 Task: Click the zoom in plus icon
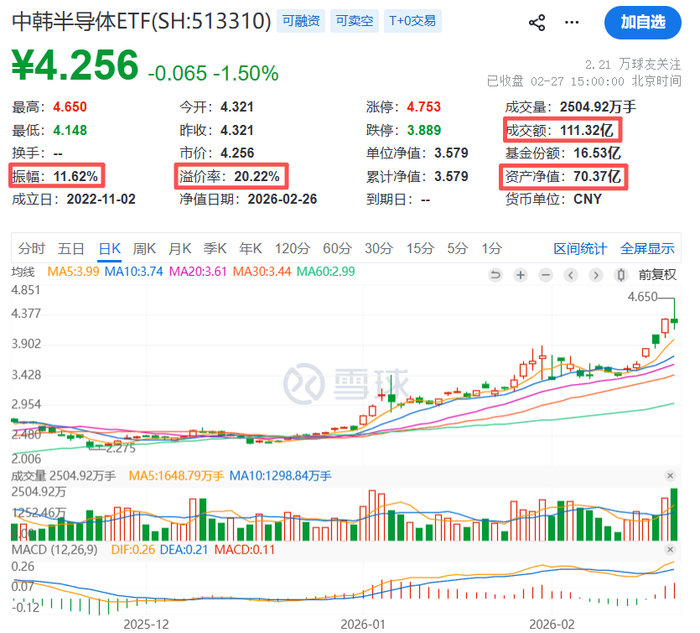coord(520,275)
